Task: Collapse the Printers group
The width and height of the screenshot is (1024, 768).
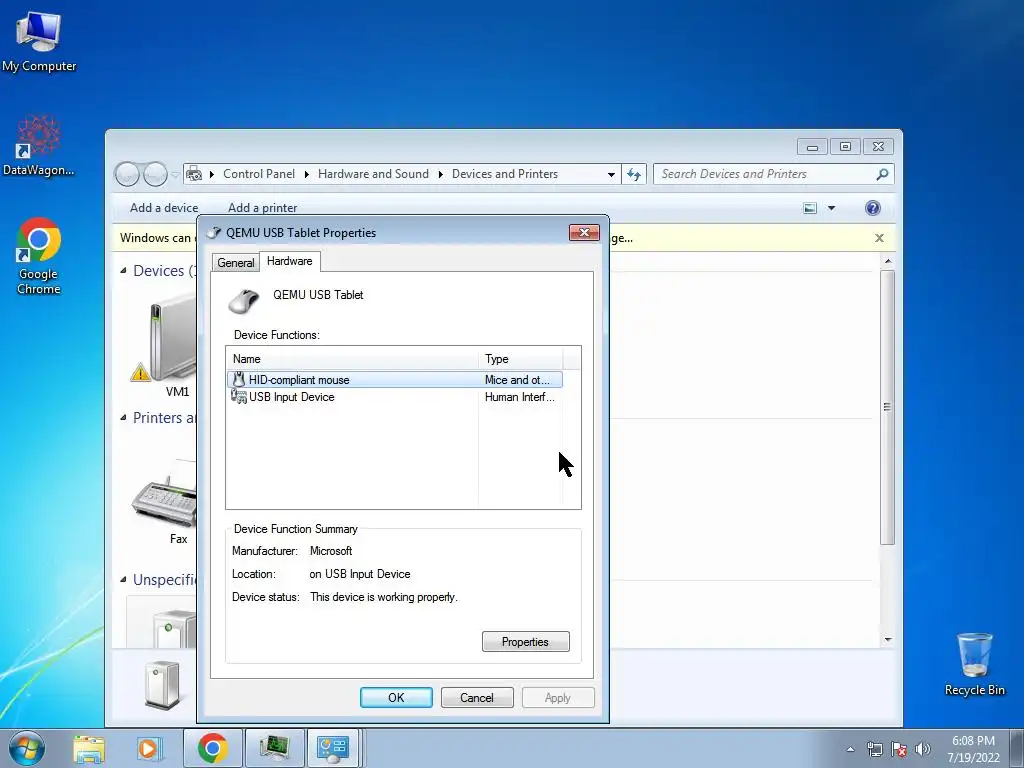Action: [x=123, y=417]
